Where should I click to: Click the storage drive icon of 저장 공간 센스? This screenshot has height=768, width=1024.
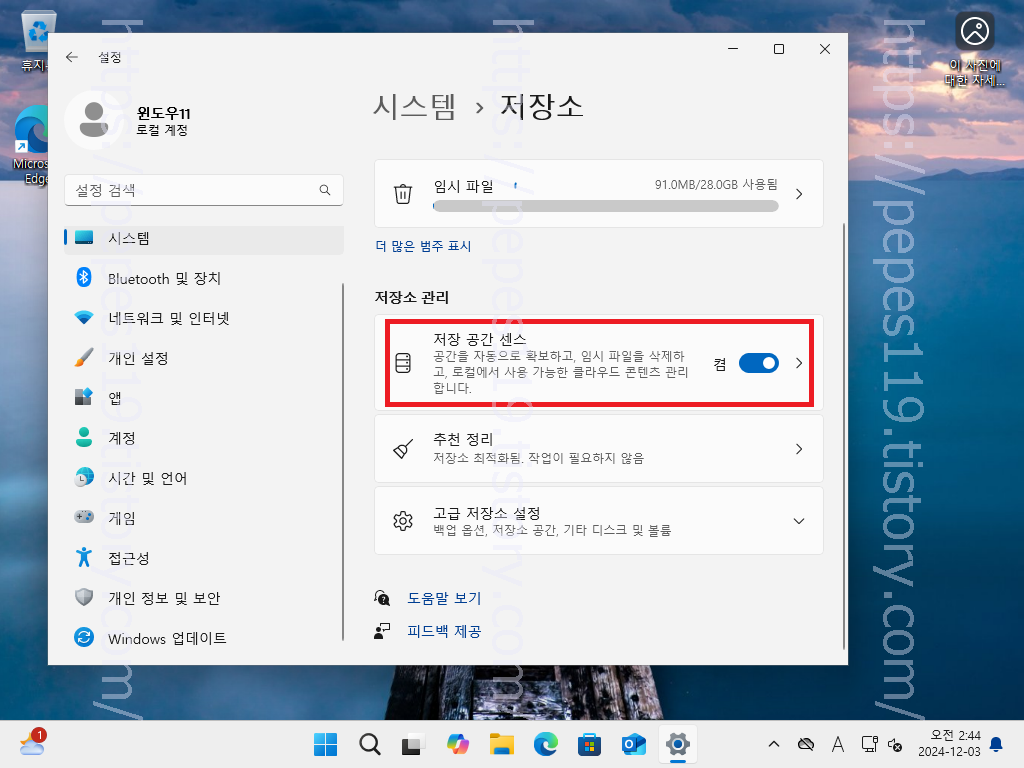point(403,363)
